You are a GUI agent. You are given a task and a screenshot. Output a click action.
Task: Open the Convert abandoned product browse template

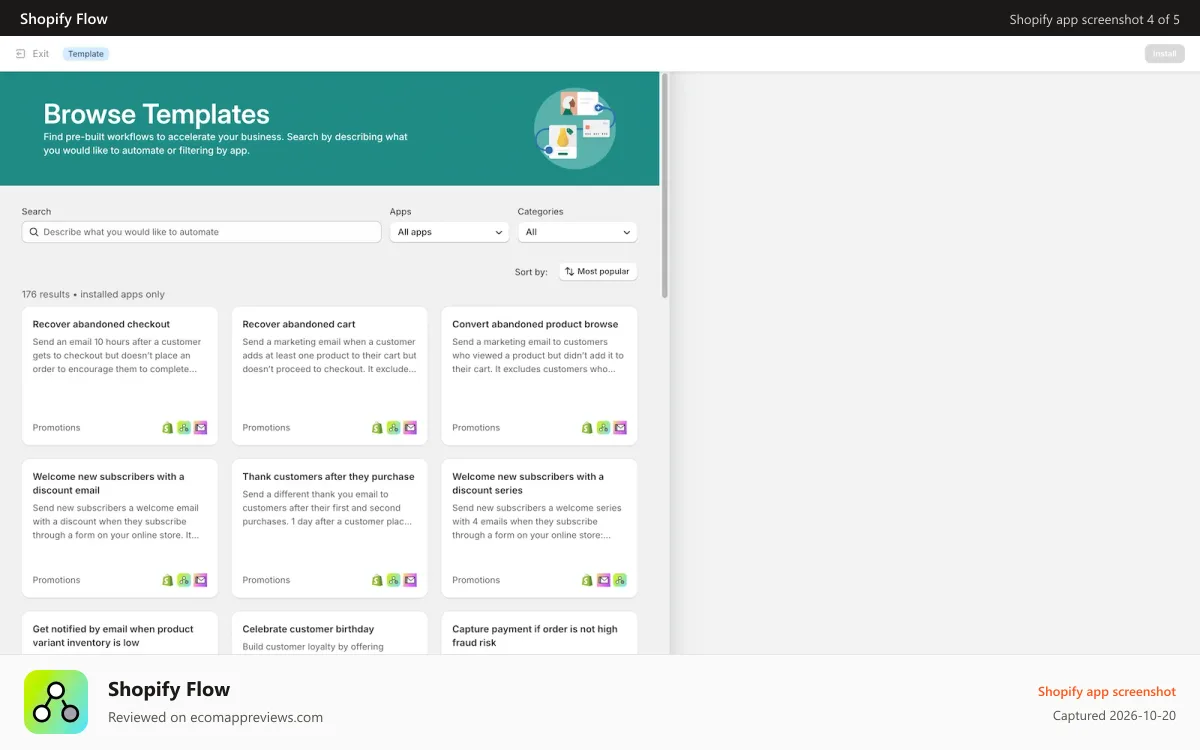click(539, 376)
